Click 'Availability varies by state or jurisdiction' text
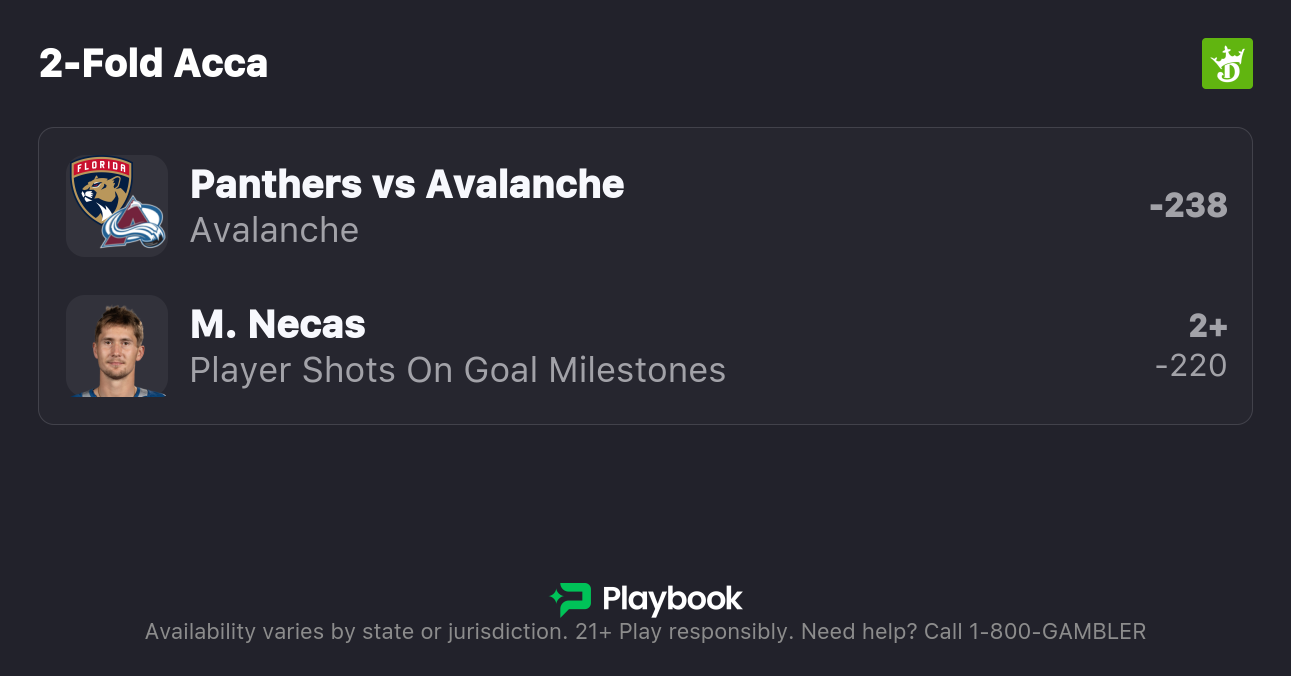The image size is (1291, 676). tap(355, 632)
